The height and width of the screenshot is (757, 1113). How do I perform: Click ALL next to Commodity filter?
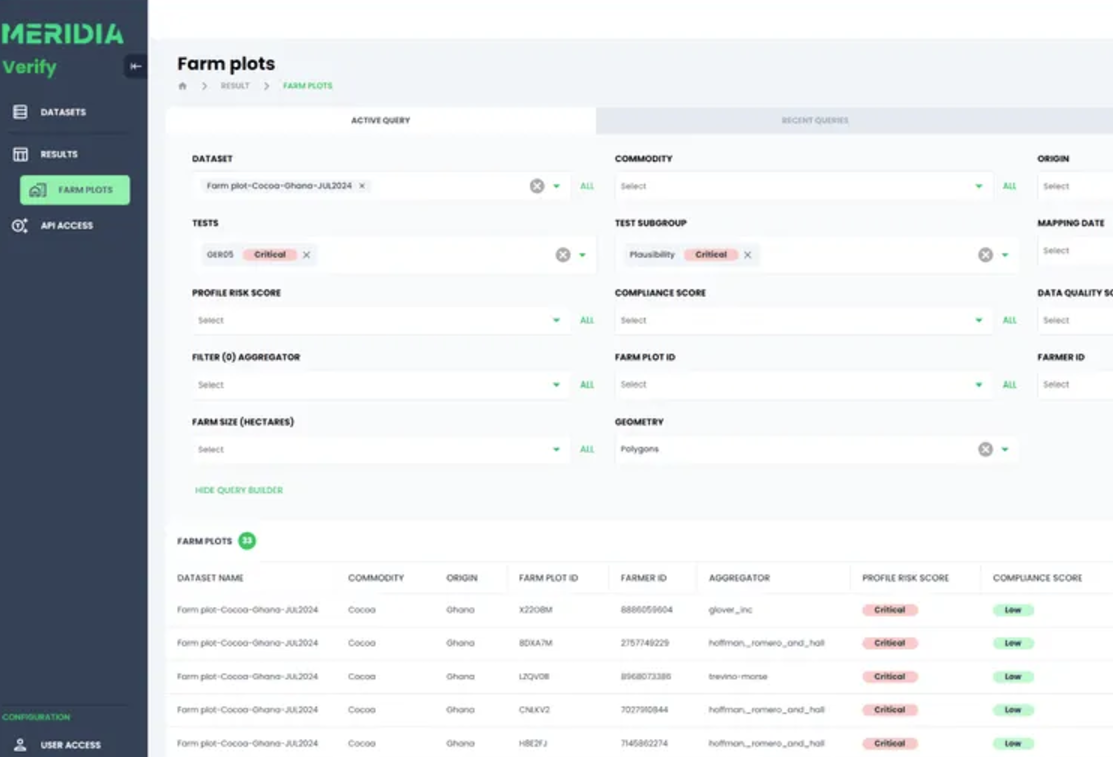(x=1009, y=186)
